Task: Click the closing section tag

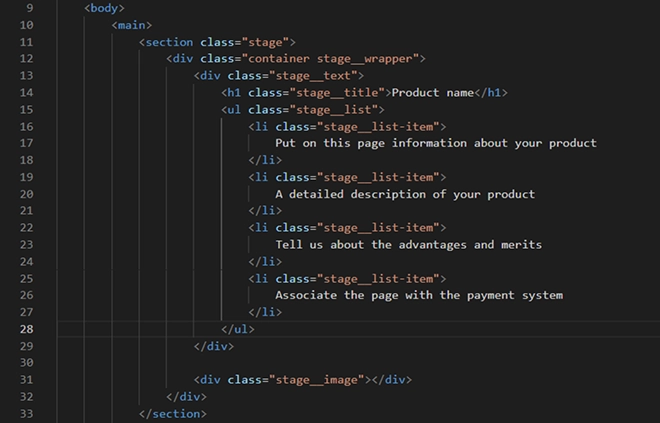Action: click(173, 414)
